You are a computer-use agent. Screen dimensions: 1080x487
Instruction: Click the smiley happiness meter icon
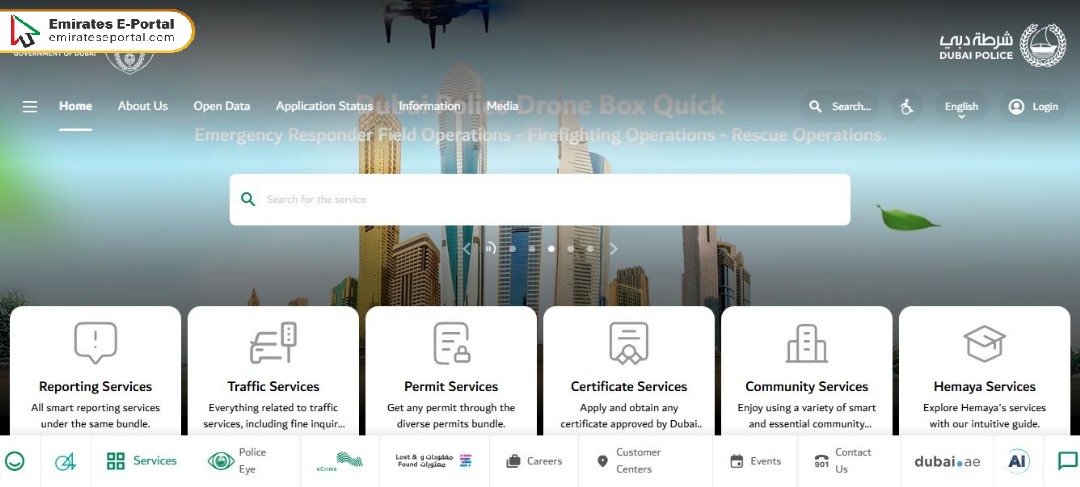(15, 461)
